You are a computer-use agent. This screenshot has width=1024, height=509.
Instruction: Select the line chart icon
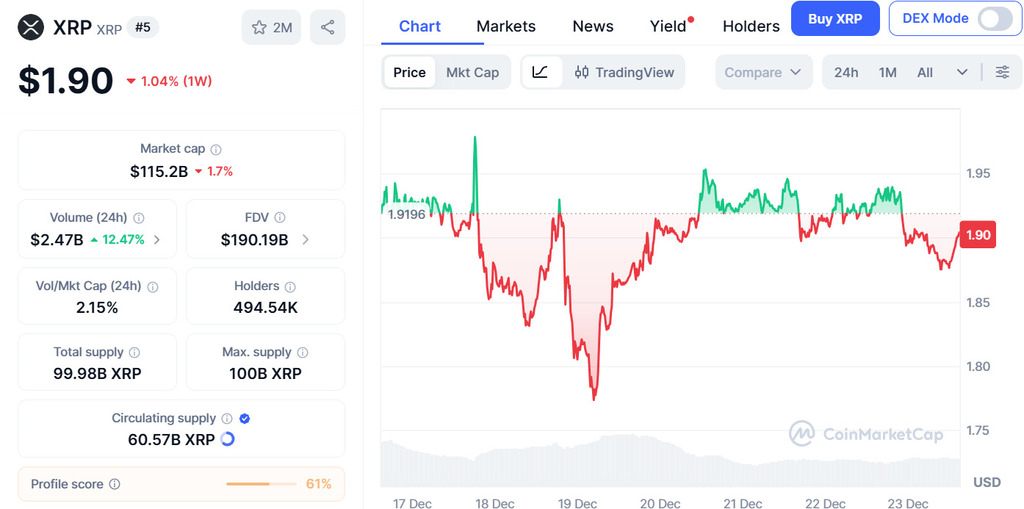click(x=540, y=72)
